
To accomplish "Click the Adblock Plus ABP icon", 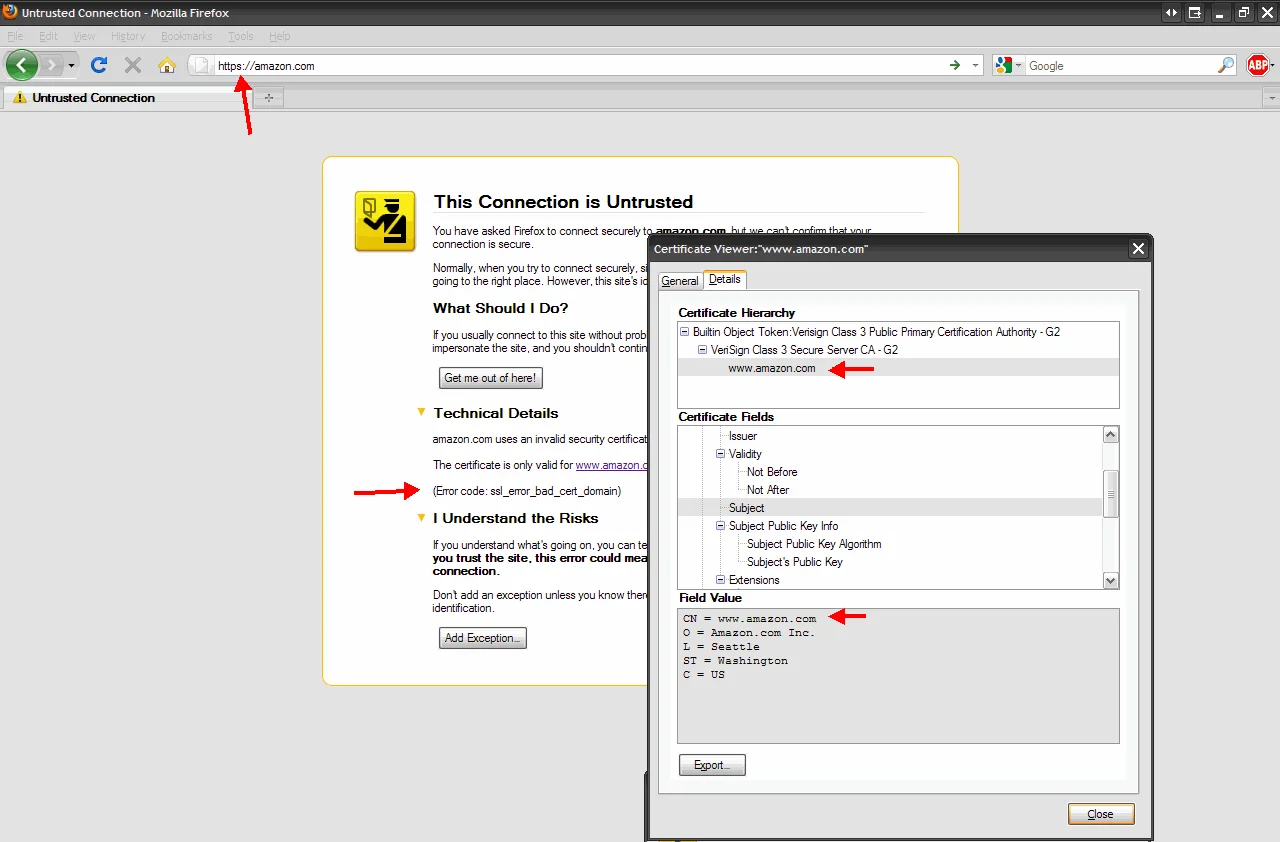I will (1258, 66).
